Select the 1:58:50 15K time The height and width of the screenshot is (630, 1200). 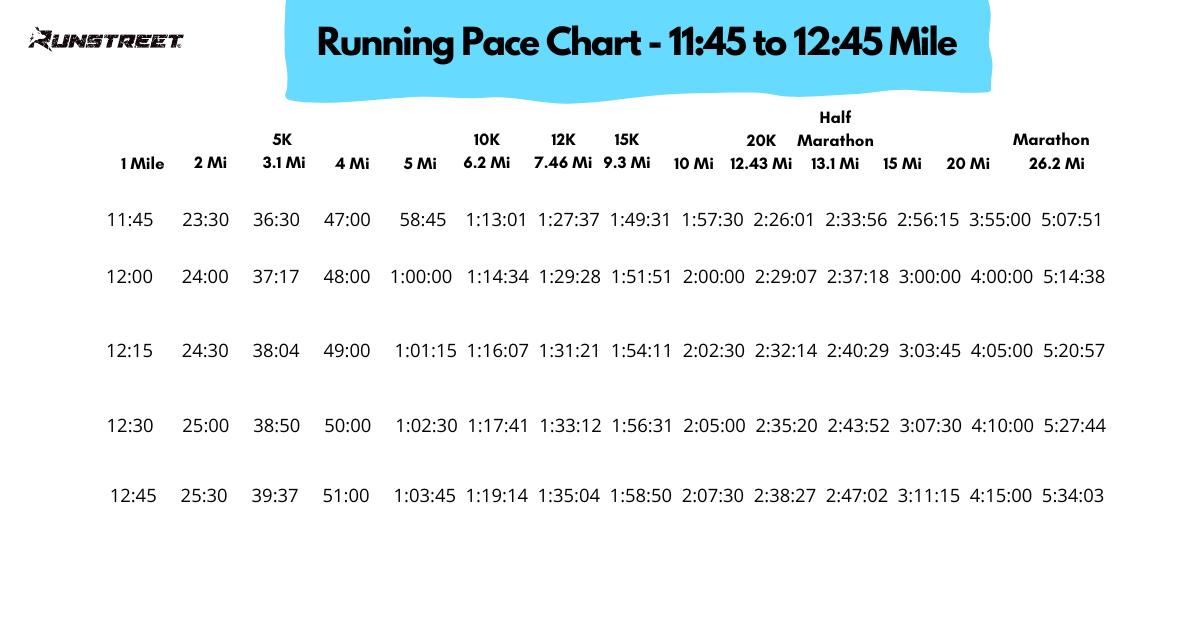(642, 495)
